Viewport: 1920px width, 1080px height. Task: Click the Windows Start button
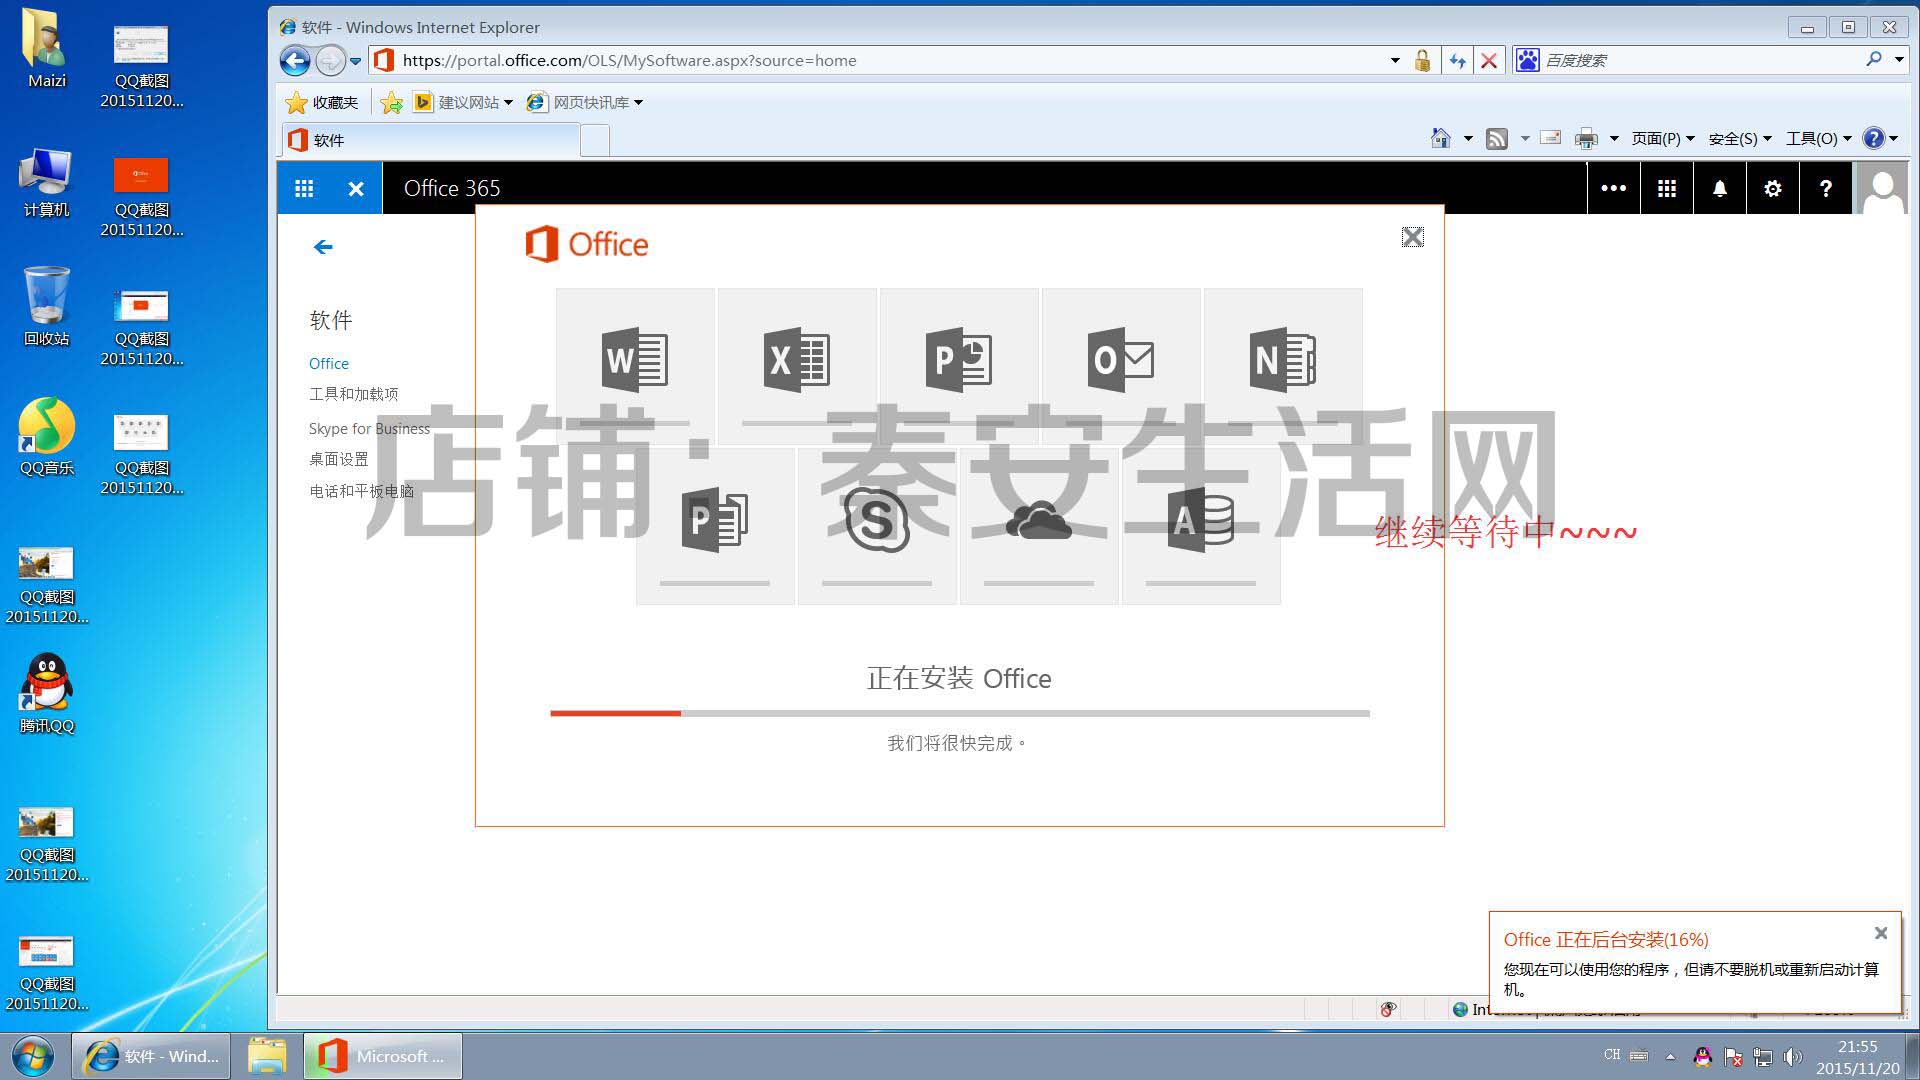pos(34,1056)
